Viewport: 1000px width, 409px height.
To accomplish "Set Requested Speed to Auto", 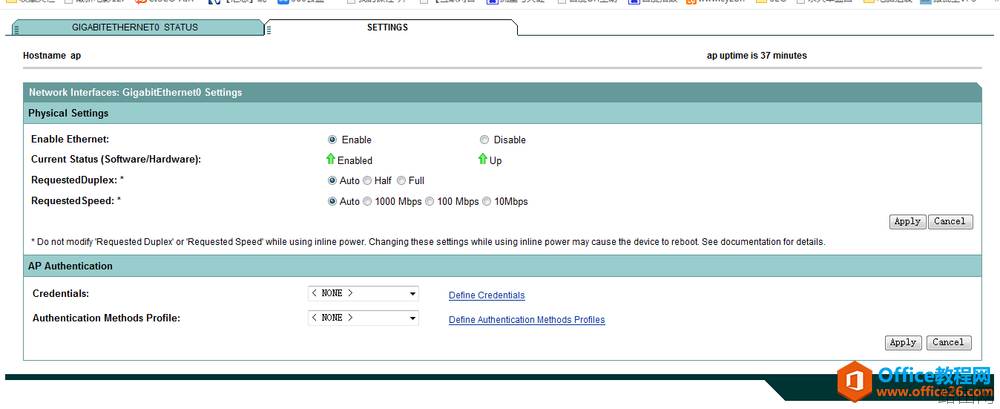I will coord(332,202).
